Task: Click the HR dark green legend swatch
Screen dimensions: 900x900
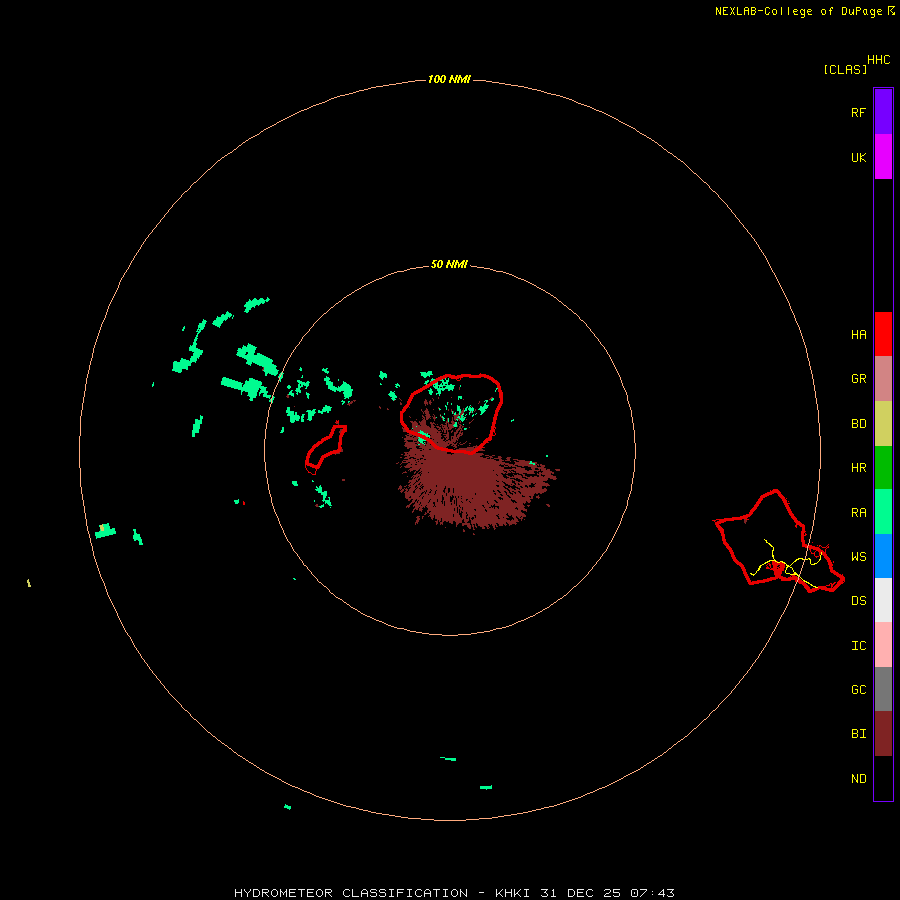Action: [883, 468]
